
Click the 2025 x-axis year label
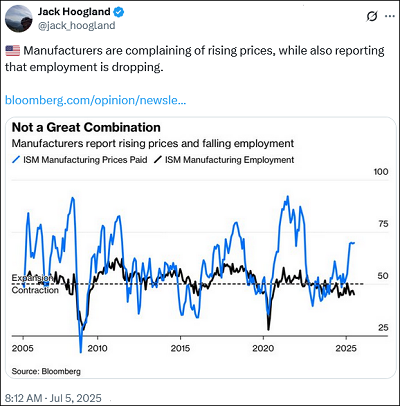pos(346,348)
